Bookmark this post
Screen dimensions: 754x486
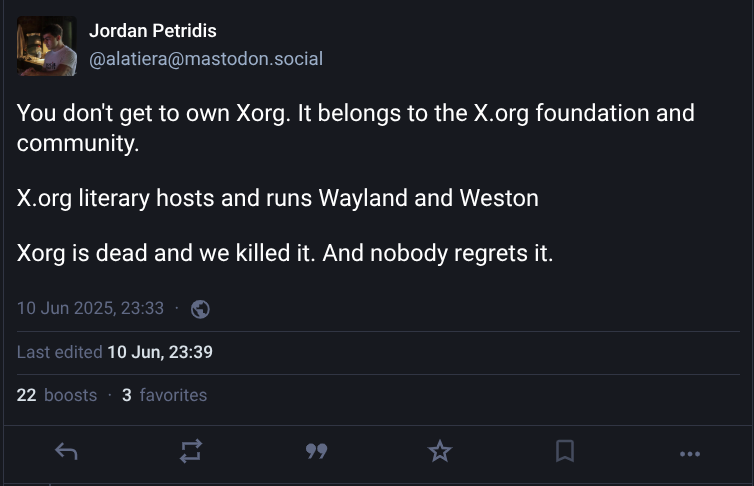pyautogui.click(x=565, y=452)
